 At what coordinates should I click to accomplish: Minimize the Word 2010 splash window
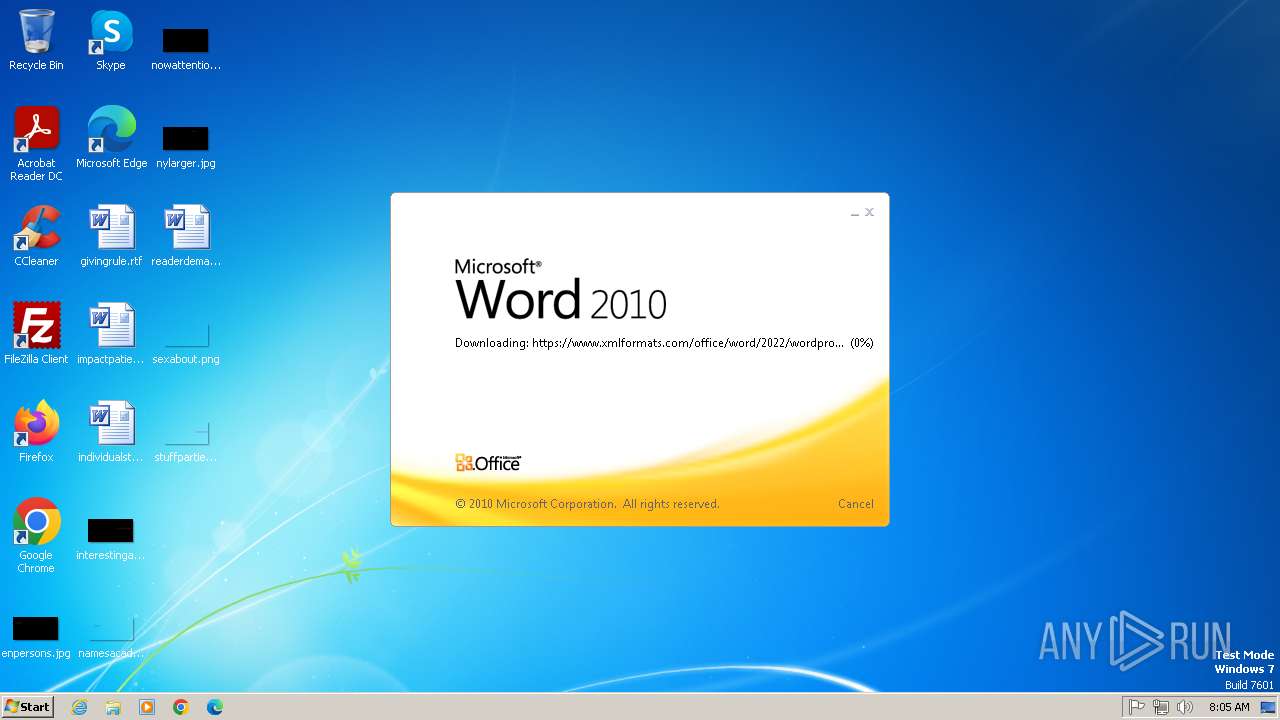[855, 213]
